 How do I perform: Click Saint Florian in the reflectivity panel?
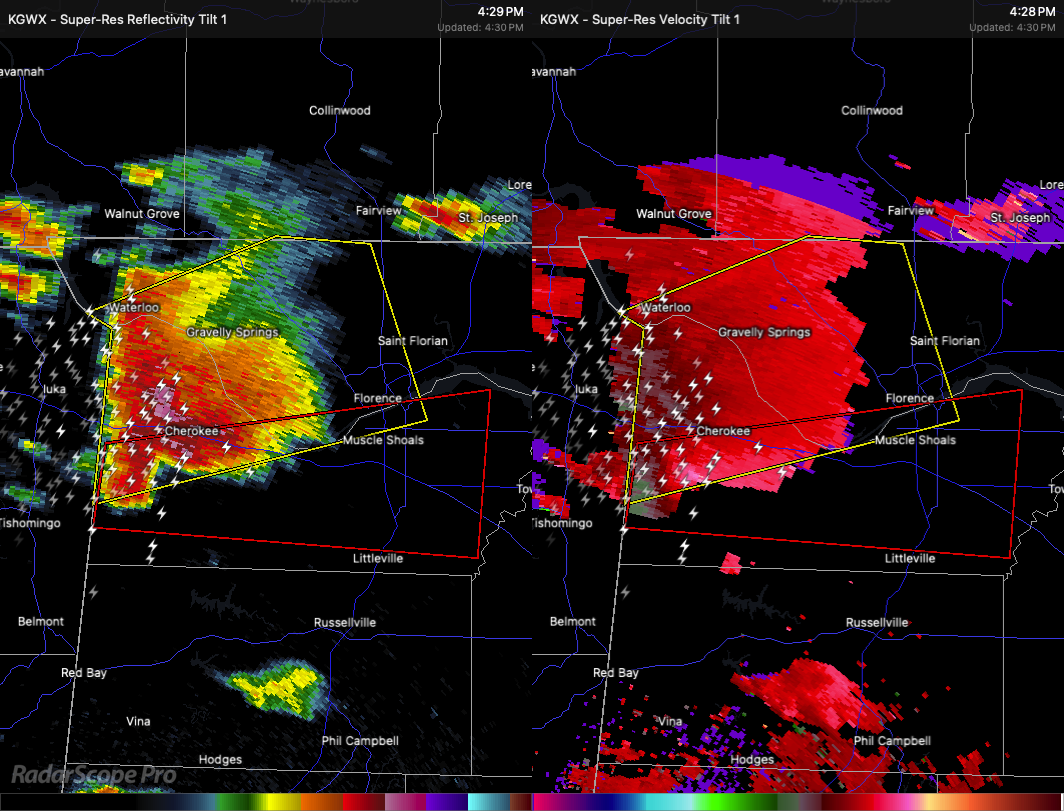(x=413, y=341)
